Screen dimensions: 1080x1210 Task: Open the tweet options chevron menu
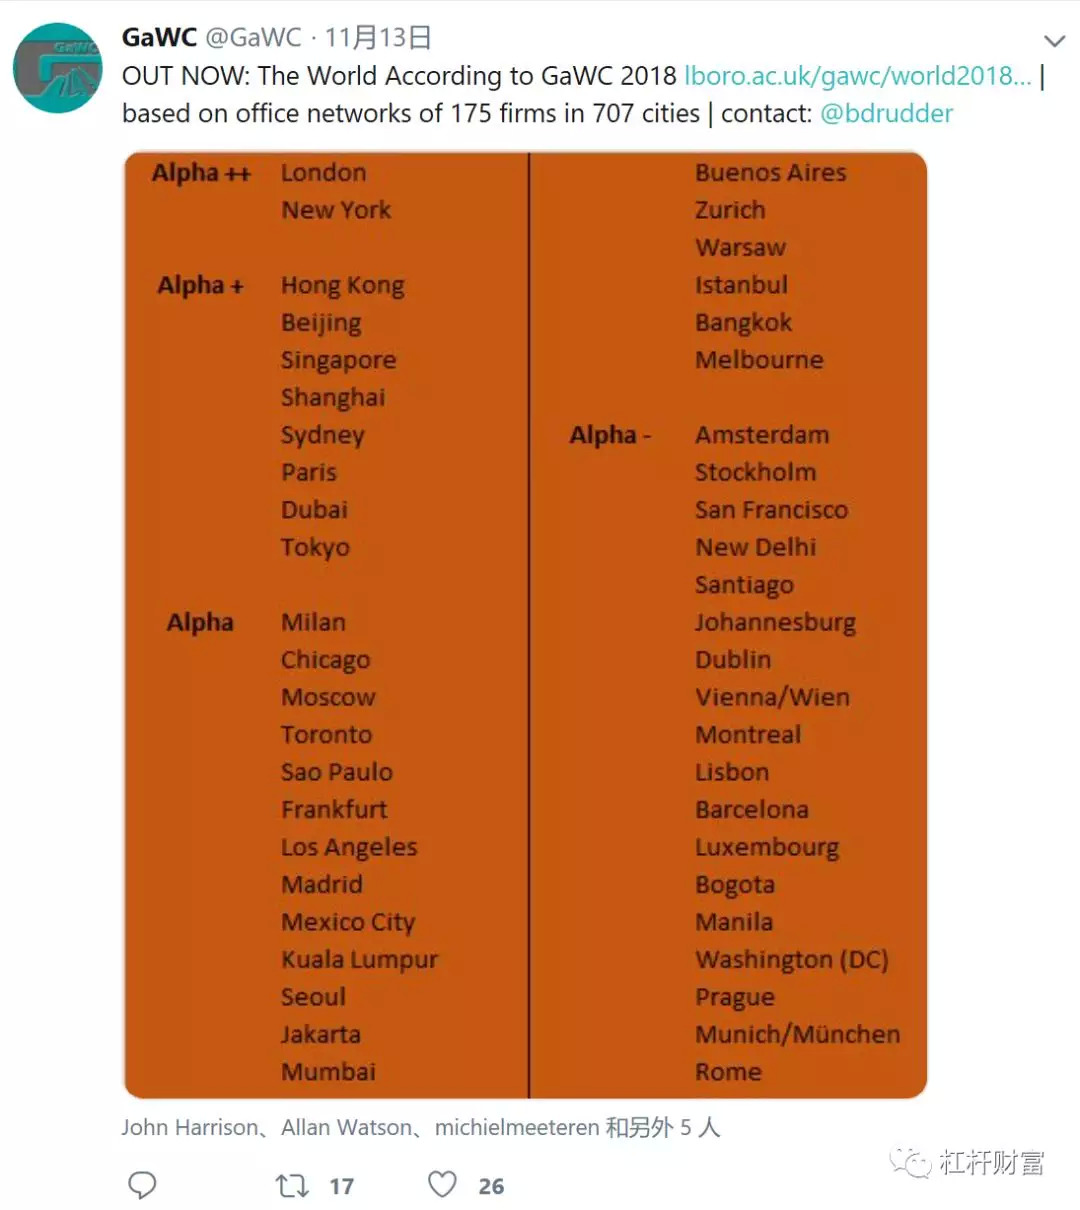click(x=1054, y=41)
